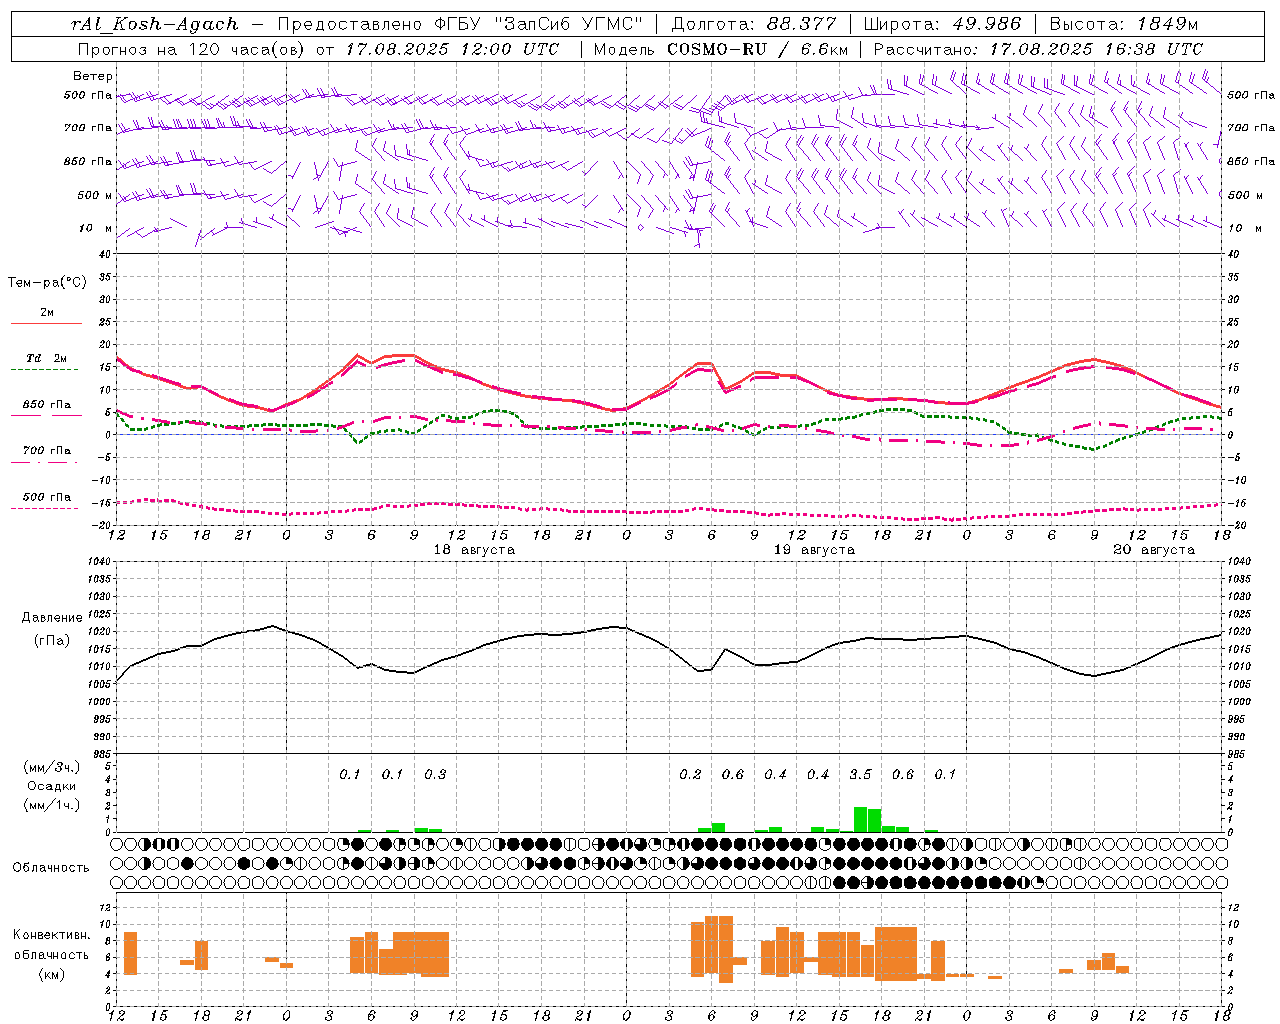Click the 2м temperature legend label

[47, 312]
